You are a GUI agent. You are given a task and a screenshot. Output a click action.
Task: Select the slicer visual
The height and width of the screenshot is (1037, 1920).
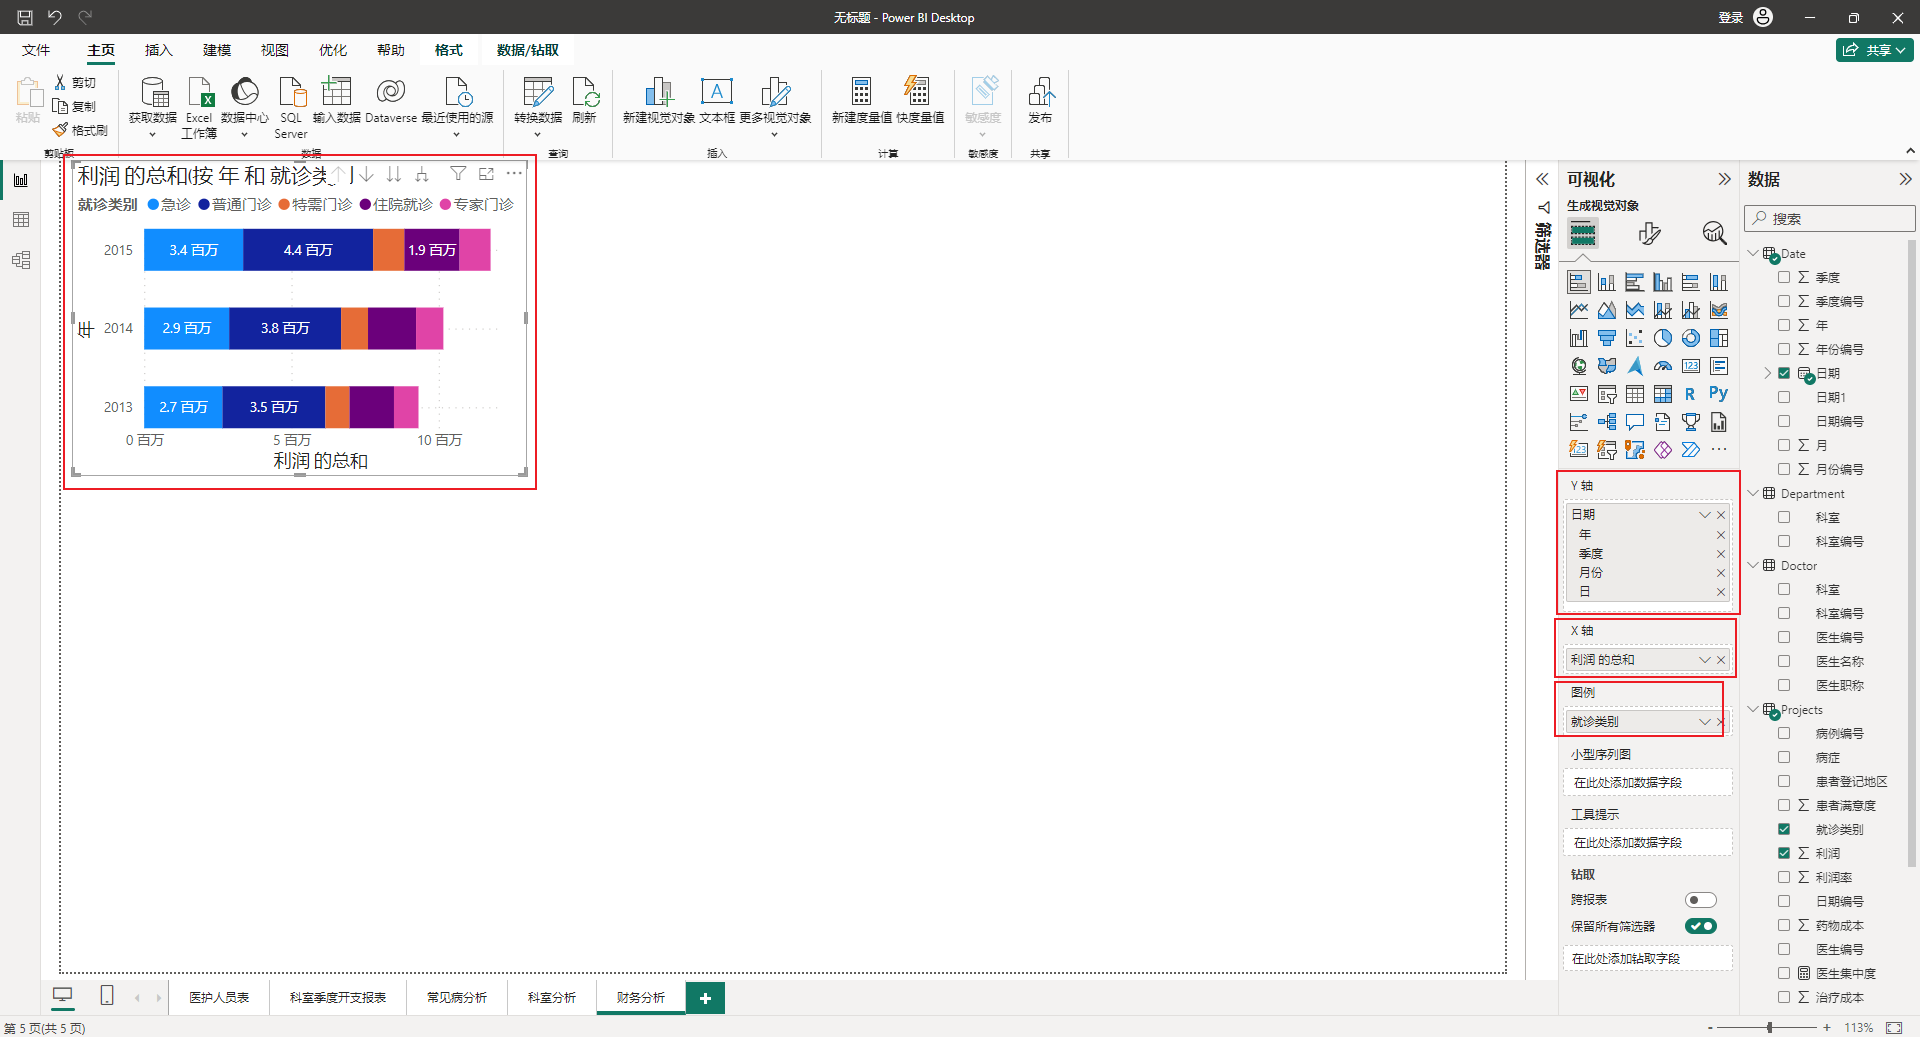point(1606,394)
